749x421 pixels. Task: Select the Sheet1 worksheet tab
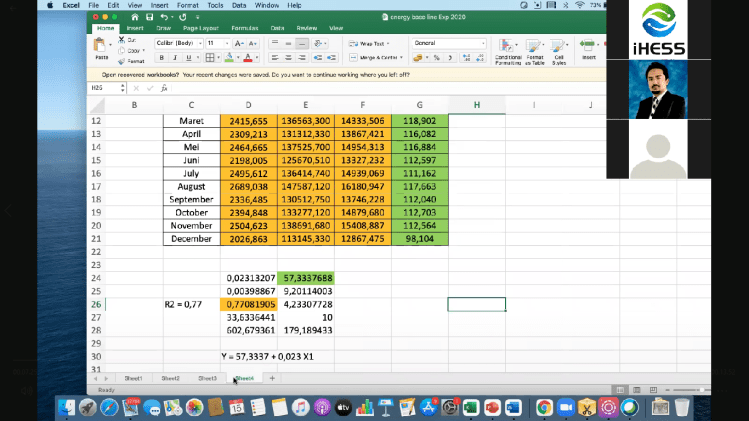click(133, 379)
